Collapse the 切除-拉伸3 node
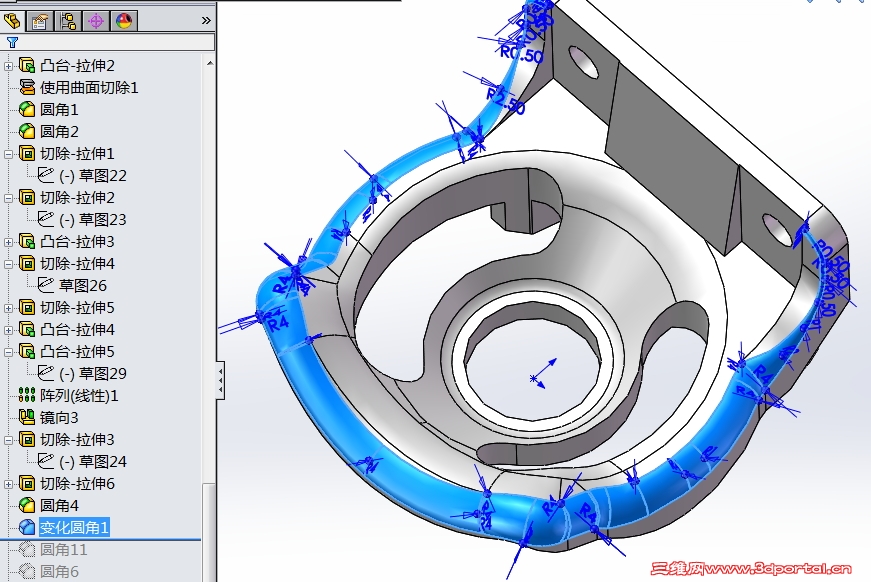Image resolution: width=871 pixels, height=582 pixels. pyautogui.click(x=8, y=440)
